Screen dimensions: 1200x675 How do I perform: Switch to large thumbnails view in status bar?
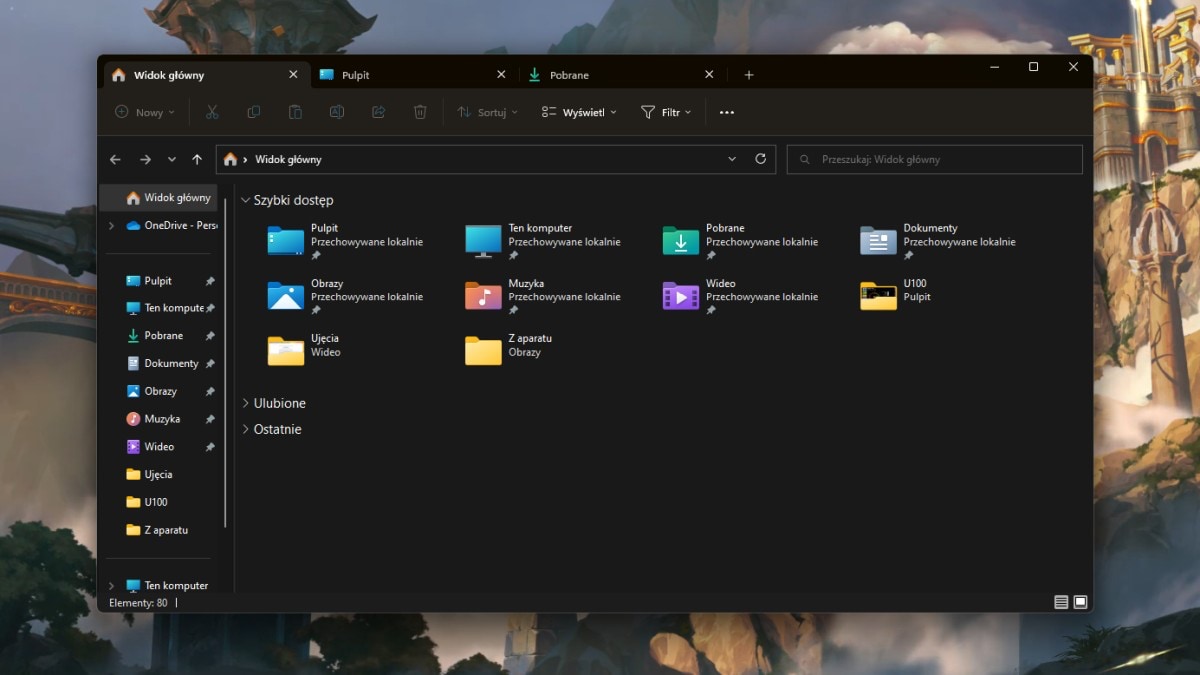[x=1080, y=602]
